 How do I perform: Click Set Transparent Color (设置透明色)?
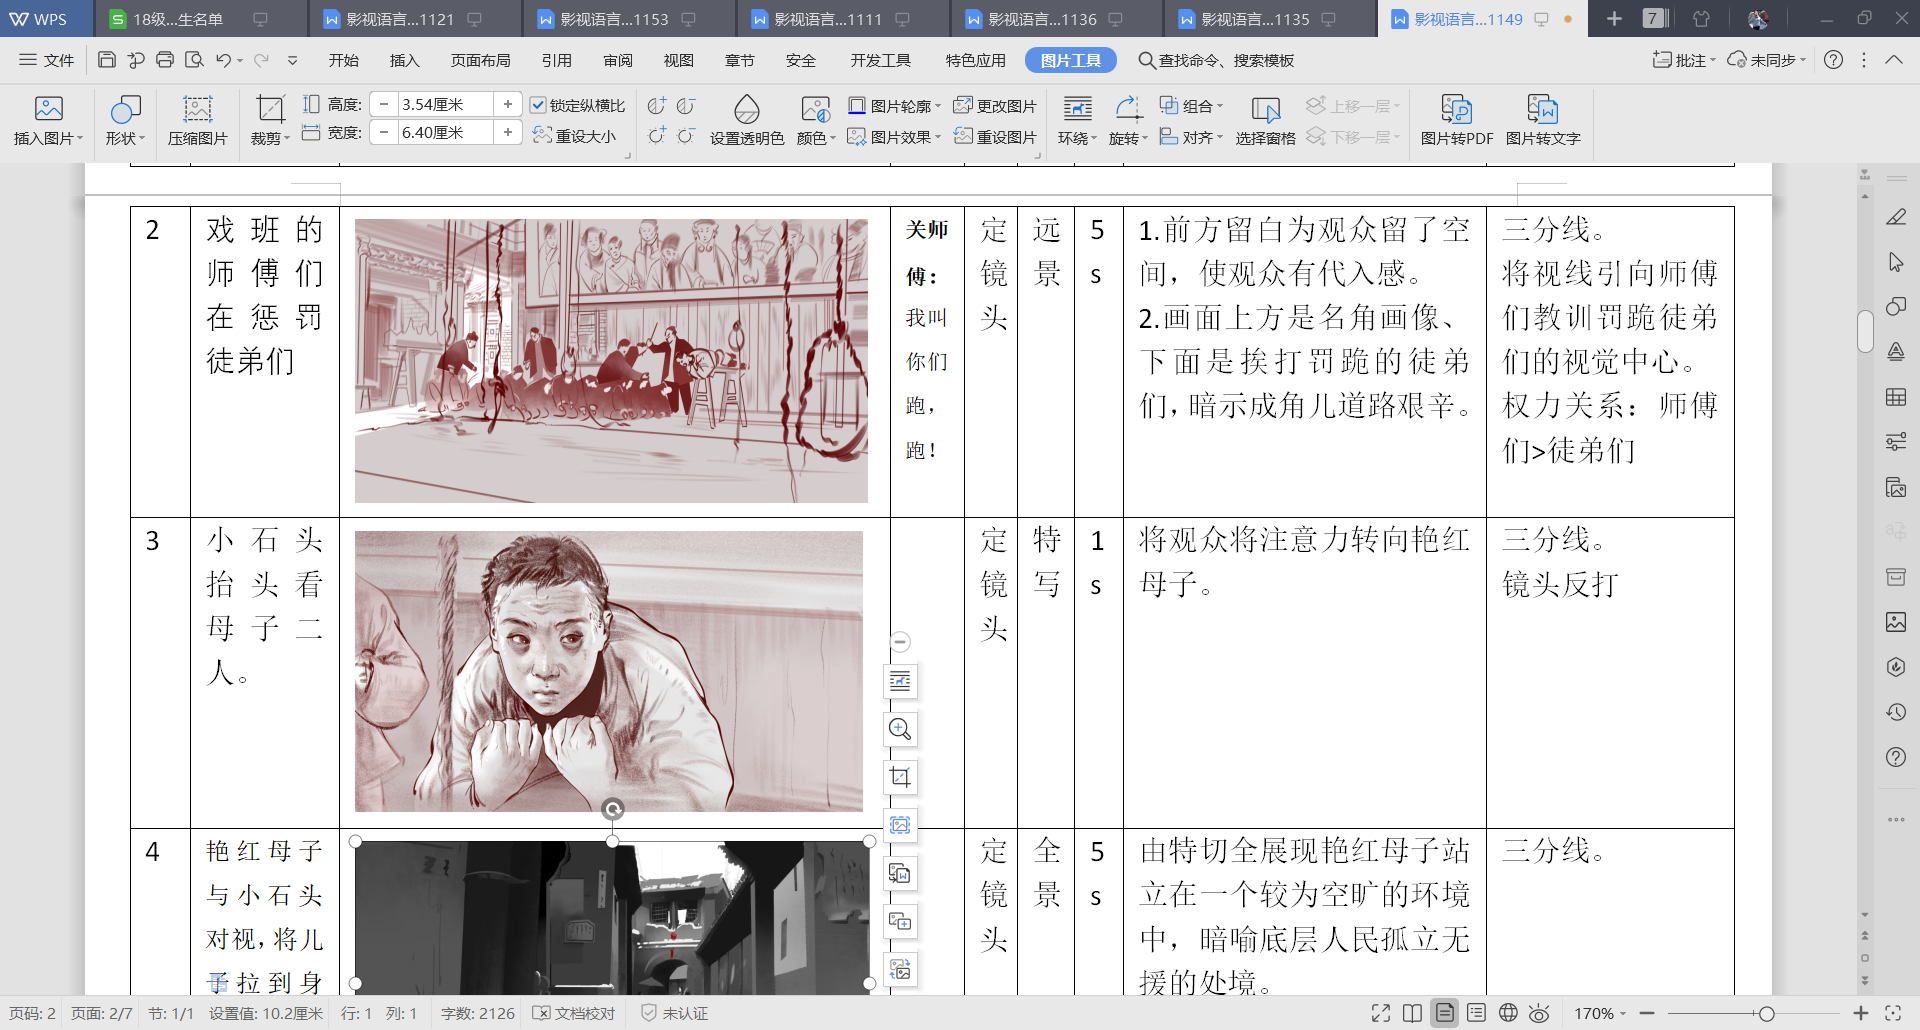click(x=747, y=121)
